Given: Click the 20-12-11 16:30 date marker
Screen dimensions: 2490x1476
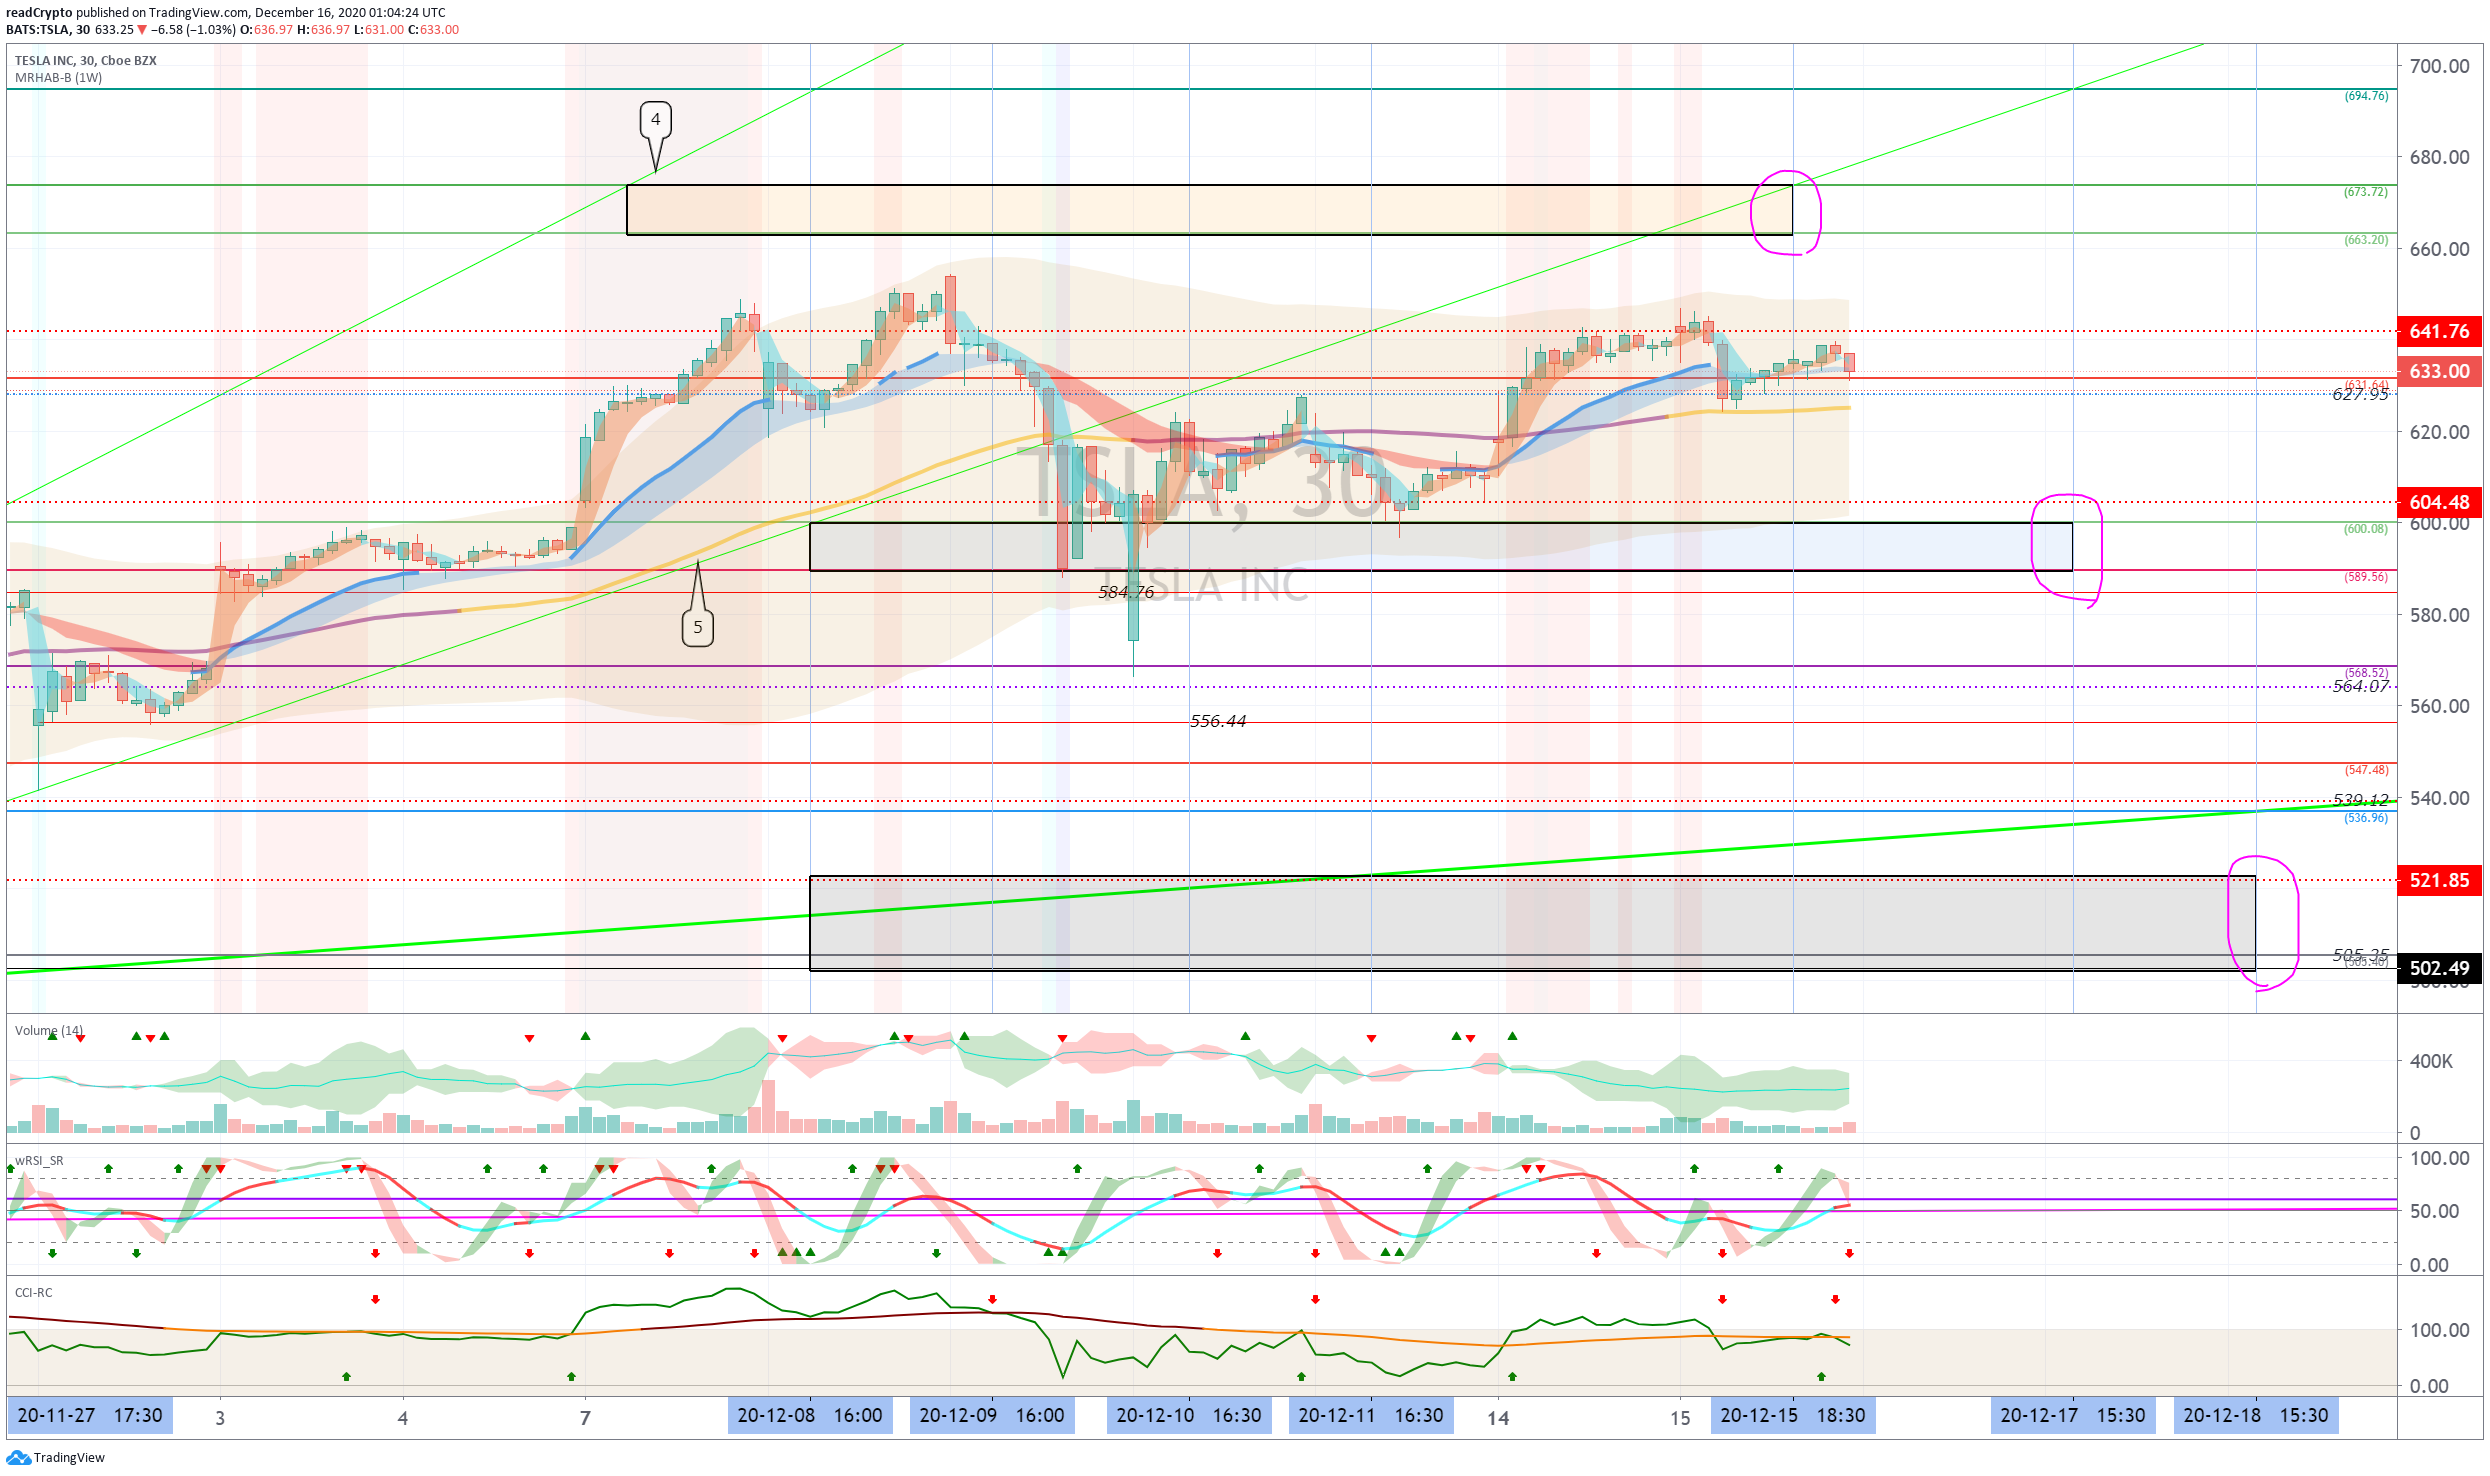Looking at the screenshot, I should (1371, 1416).
